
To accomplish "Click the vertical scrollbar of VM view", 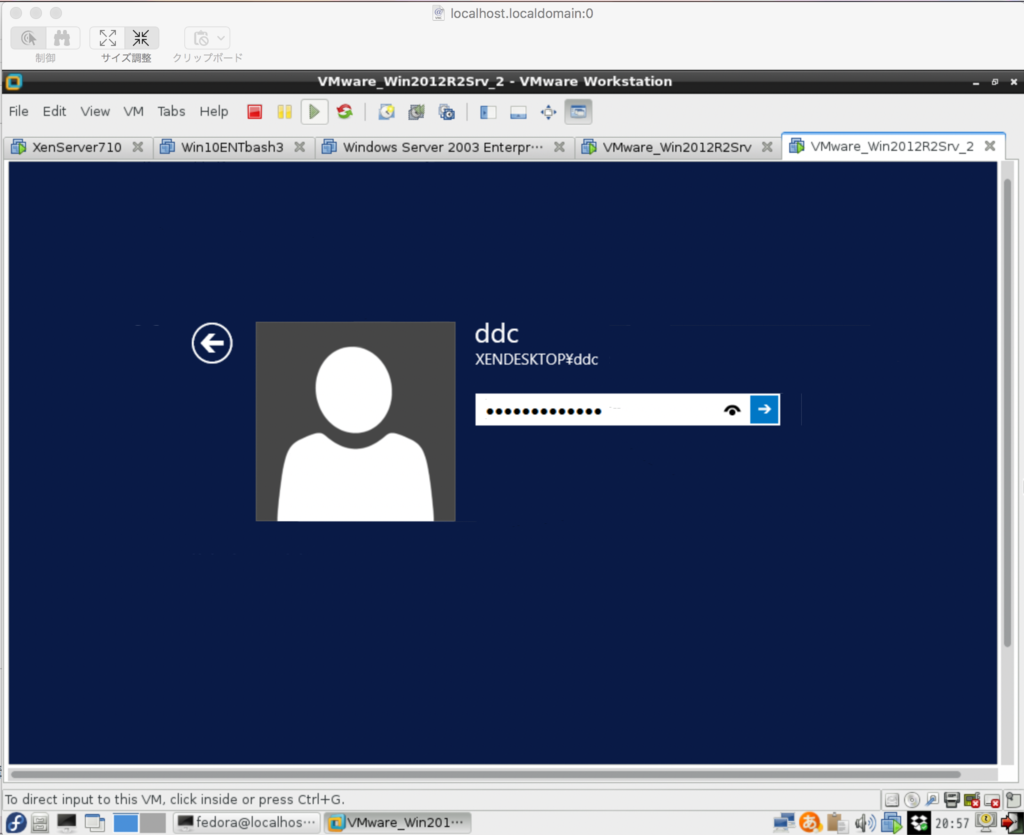I will click(1007, 411).
